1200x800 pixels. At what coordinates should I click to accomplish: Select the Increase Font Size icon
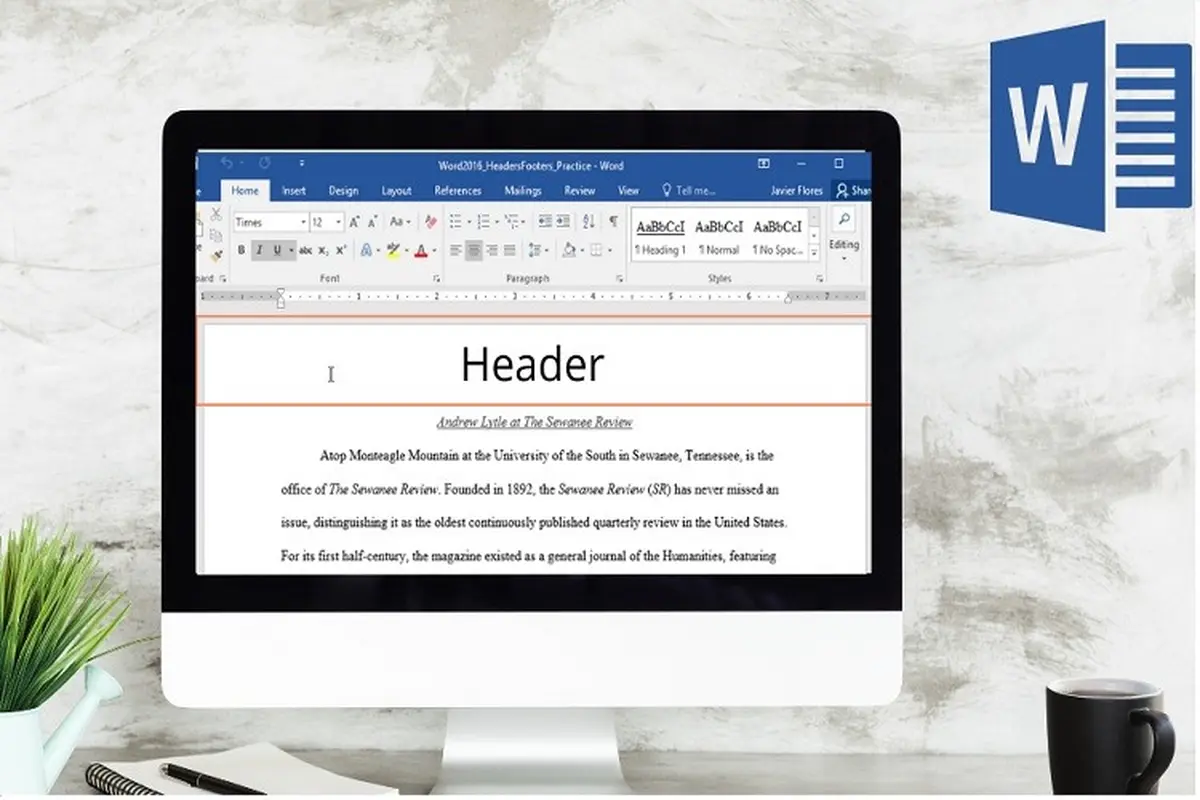coord(353,220)
